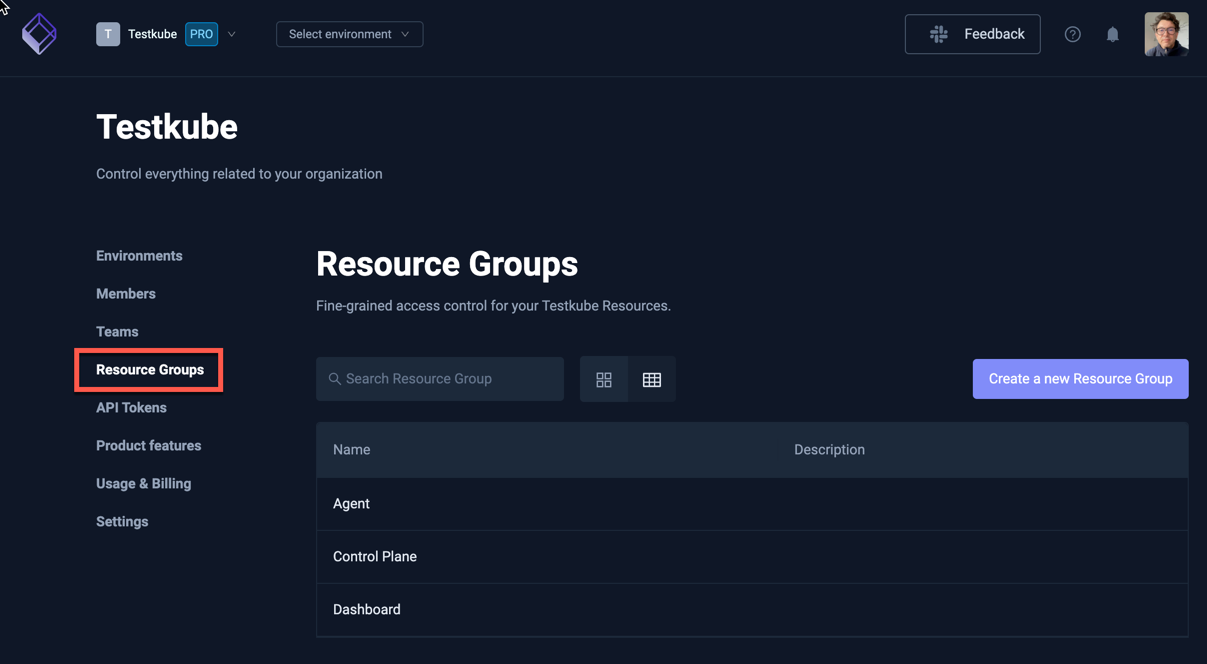Expand the Testkube organization chevron
1207x664 pixels.
point(232,34)
